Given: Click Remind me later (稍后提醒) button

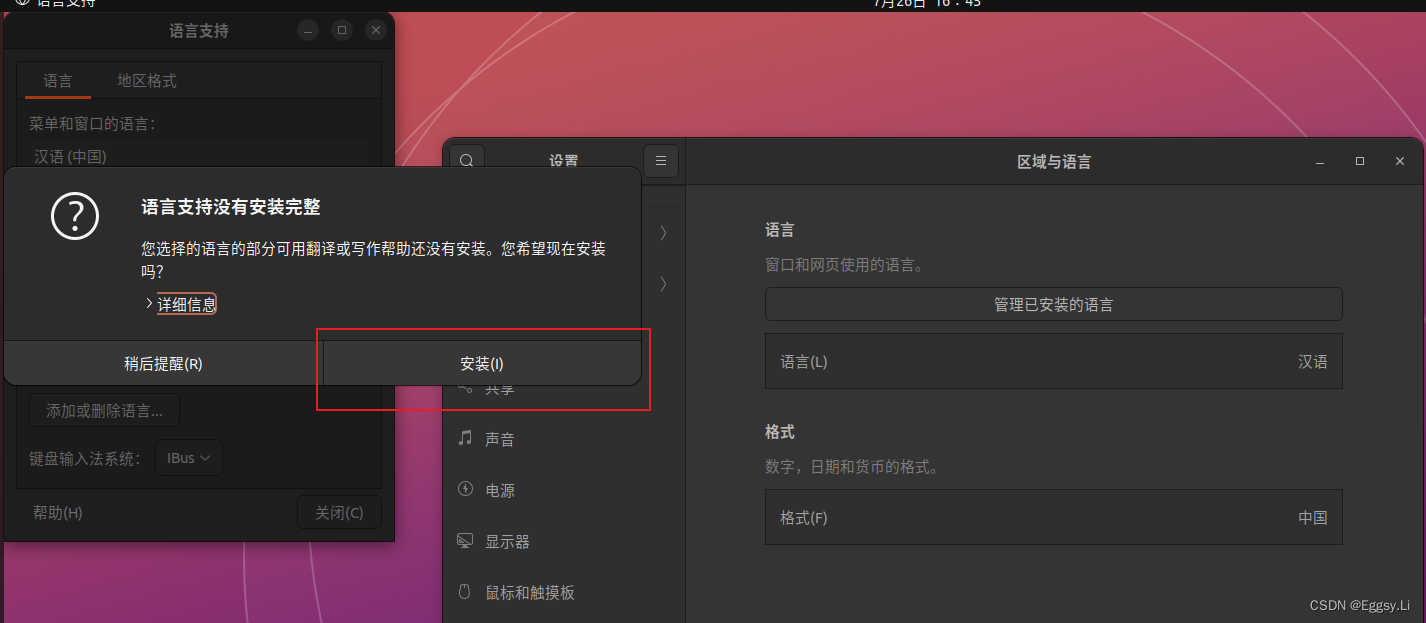Looking at the screenshot, I should click(x=163, y=363).
